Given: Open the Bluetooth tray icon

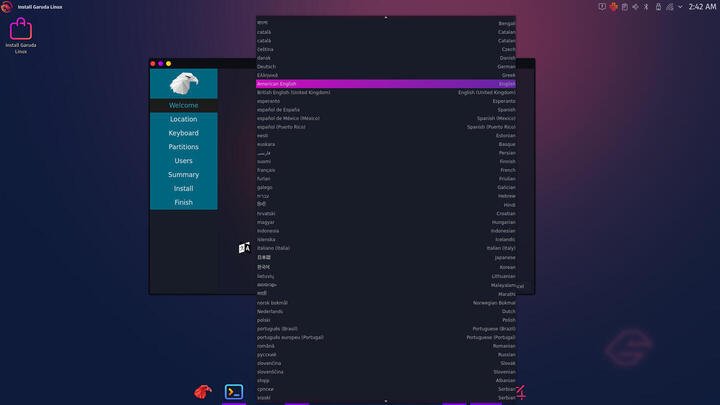Looking at the screenshot, I should click(646, 7).
